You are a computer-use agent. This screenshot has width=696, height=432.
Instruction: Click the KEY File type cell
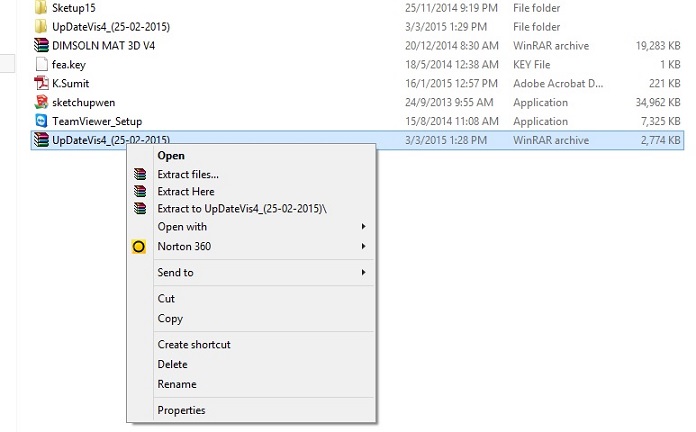tap(531, 64)
